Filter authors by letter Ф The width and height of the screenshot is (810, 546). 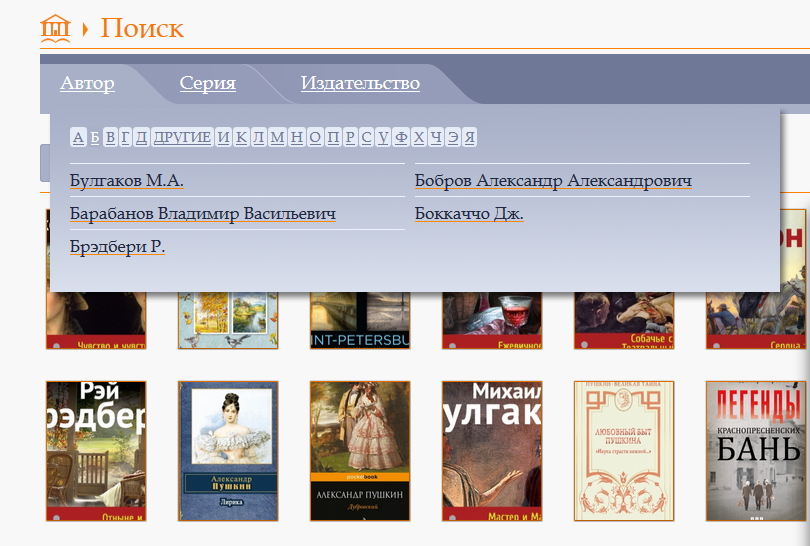coord(401,137)
